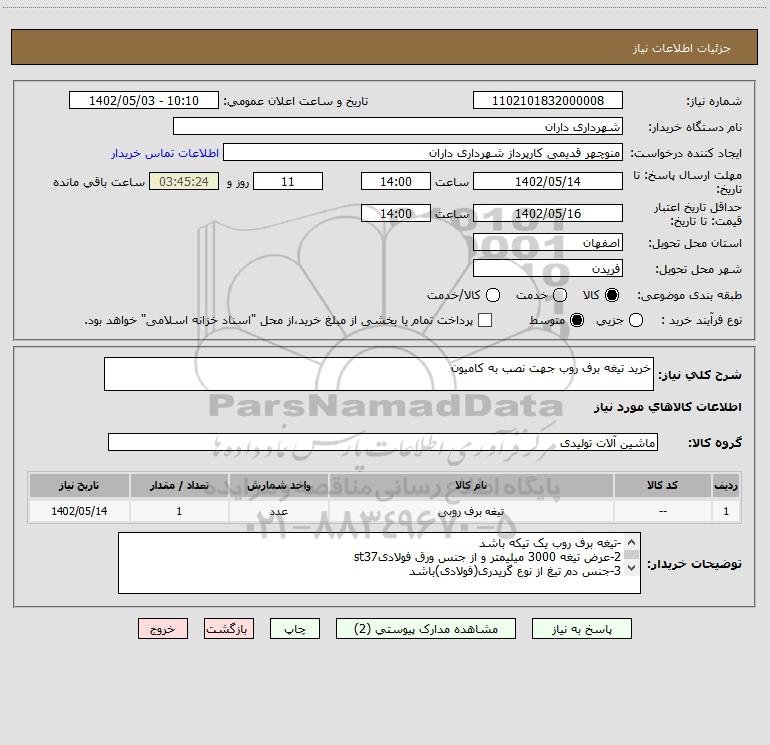Click the شرح کلی نیاز description box
770x745 pixels.
click(379, 374)
